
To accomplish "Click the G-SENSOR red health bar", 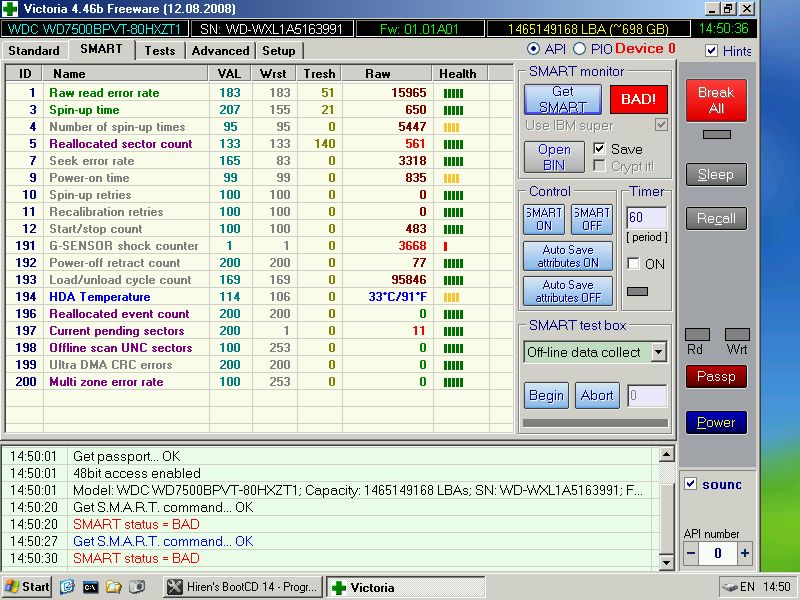I will pyautogui.click(x=445, y=246).
